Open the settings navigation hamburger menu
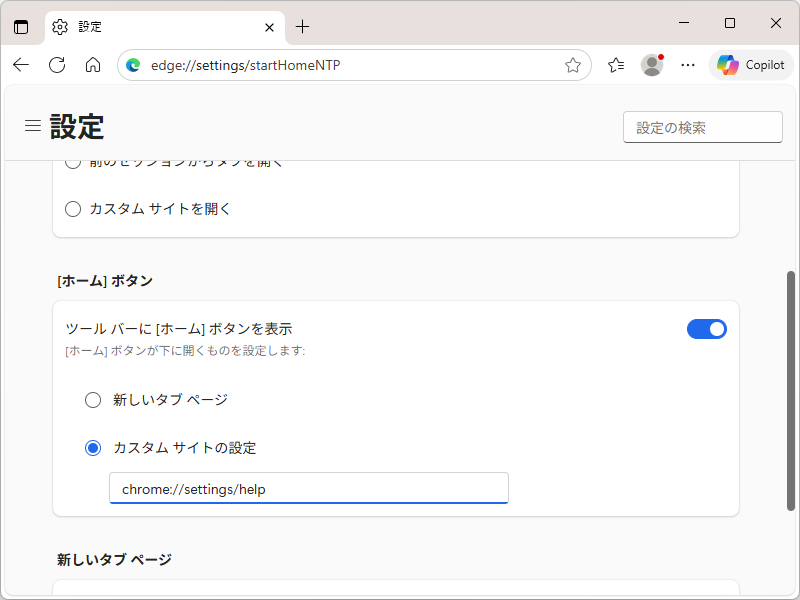This screenshot has height=600, width=800. point(33,126)
